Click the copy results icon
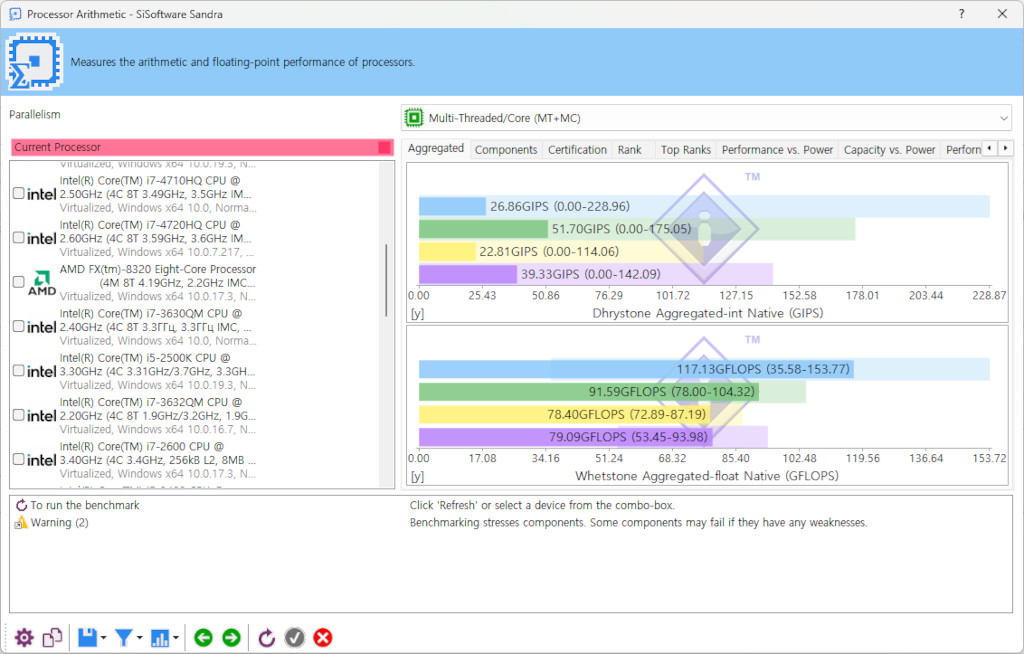The height and width of the screenshot is (654, 1024). (52, 638)
